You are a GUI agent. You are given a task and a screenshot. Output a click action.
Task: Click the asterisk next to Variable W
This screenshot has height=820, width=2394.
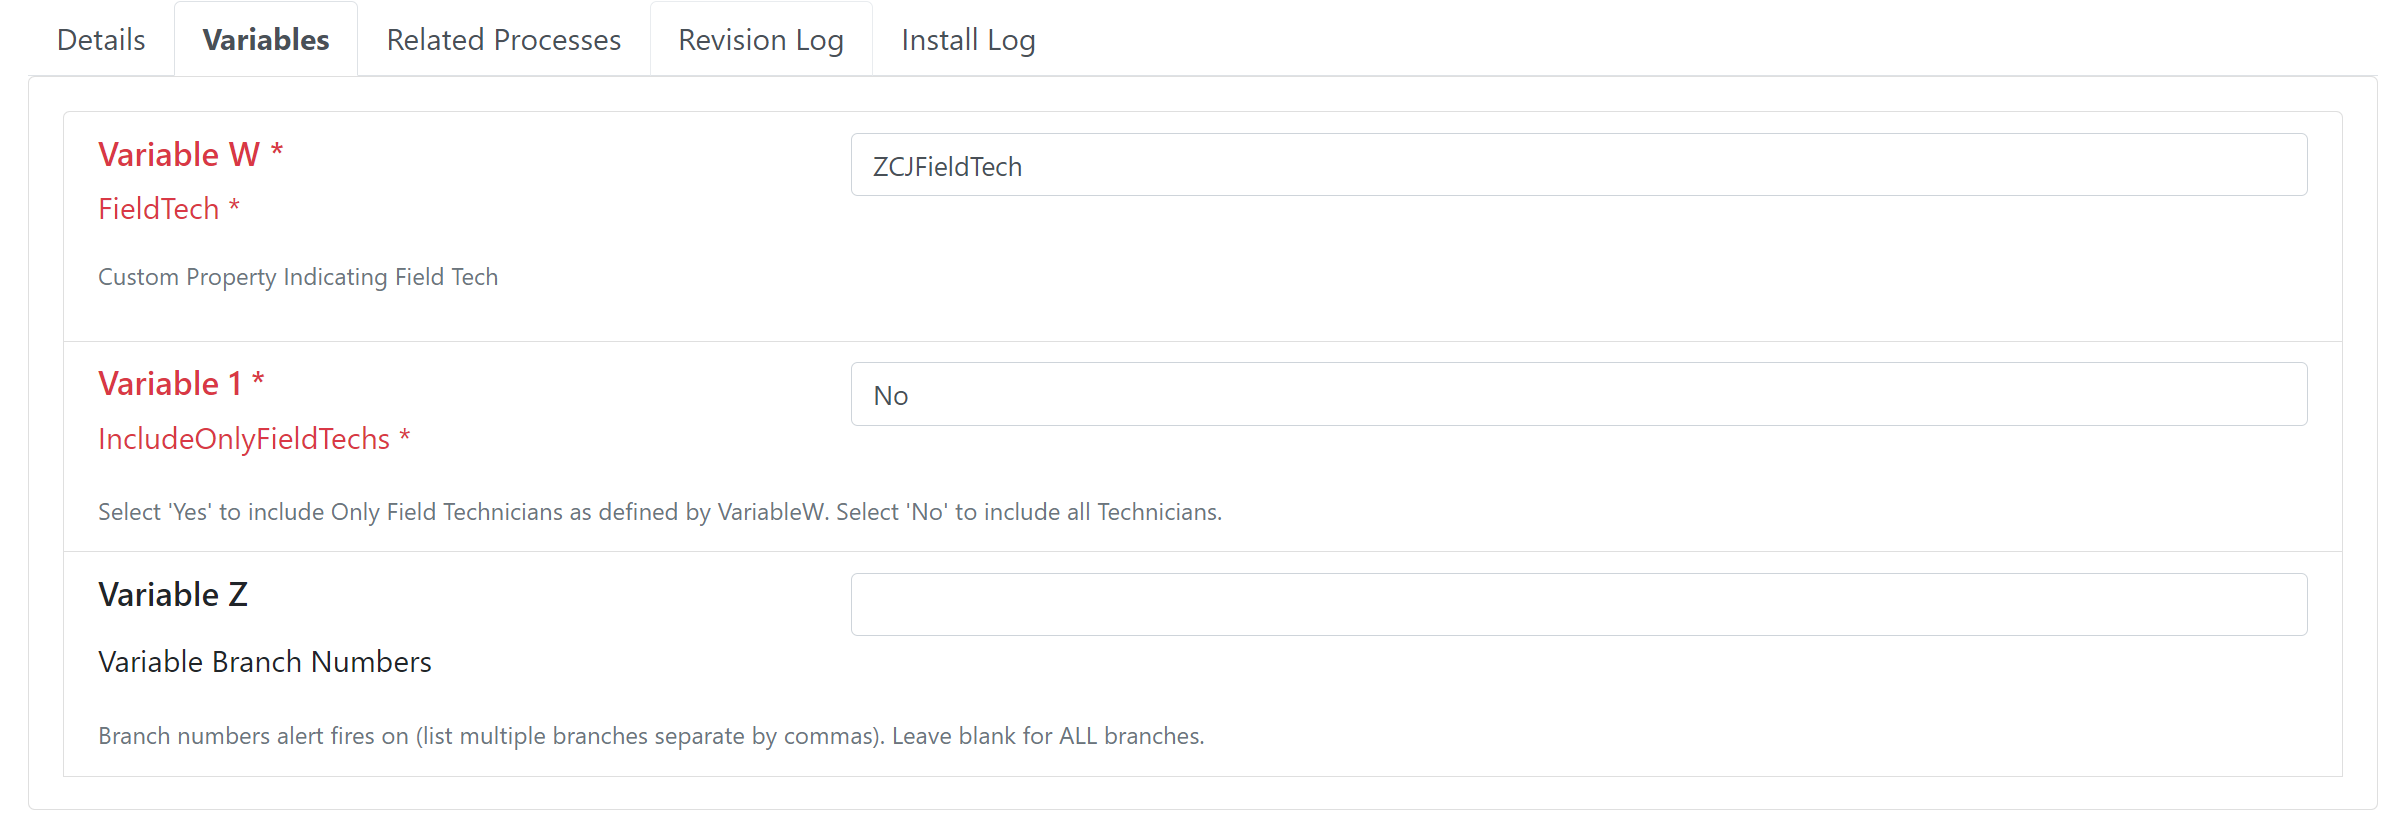tap(277, 151)
